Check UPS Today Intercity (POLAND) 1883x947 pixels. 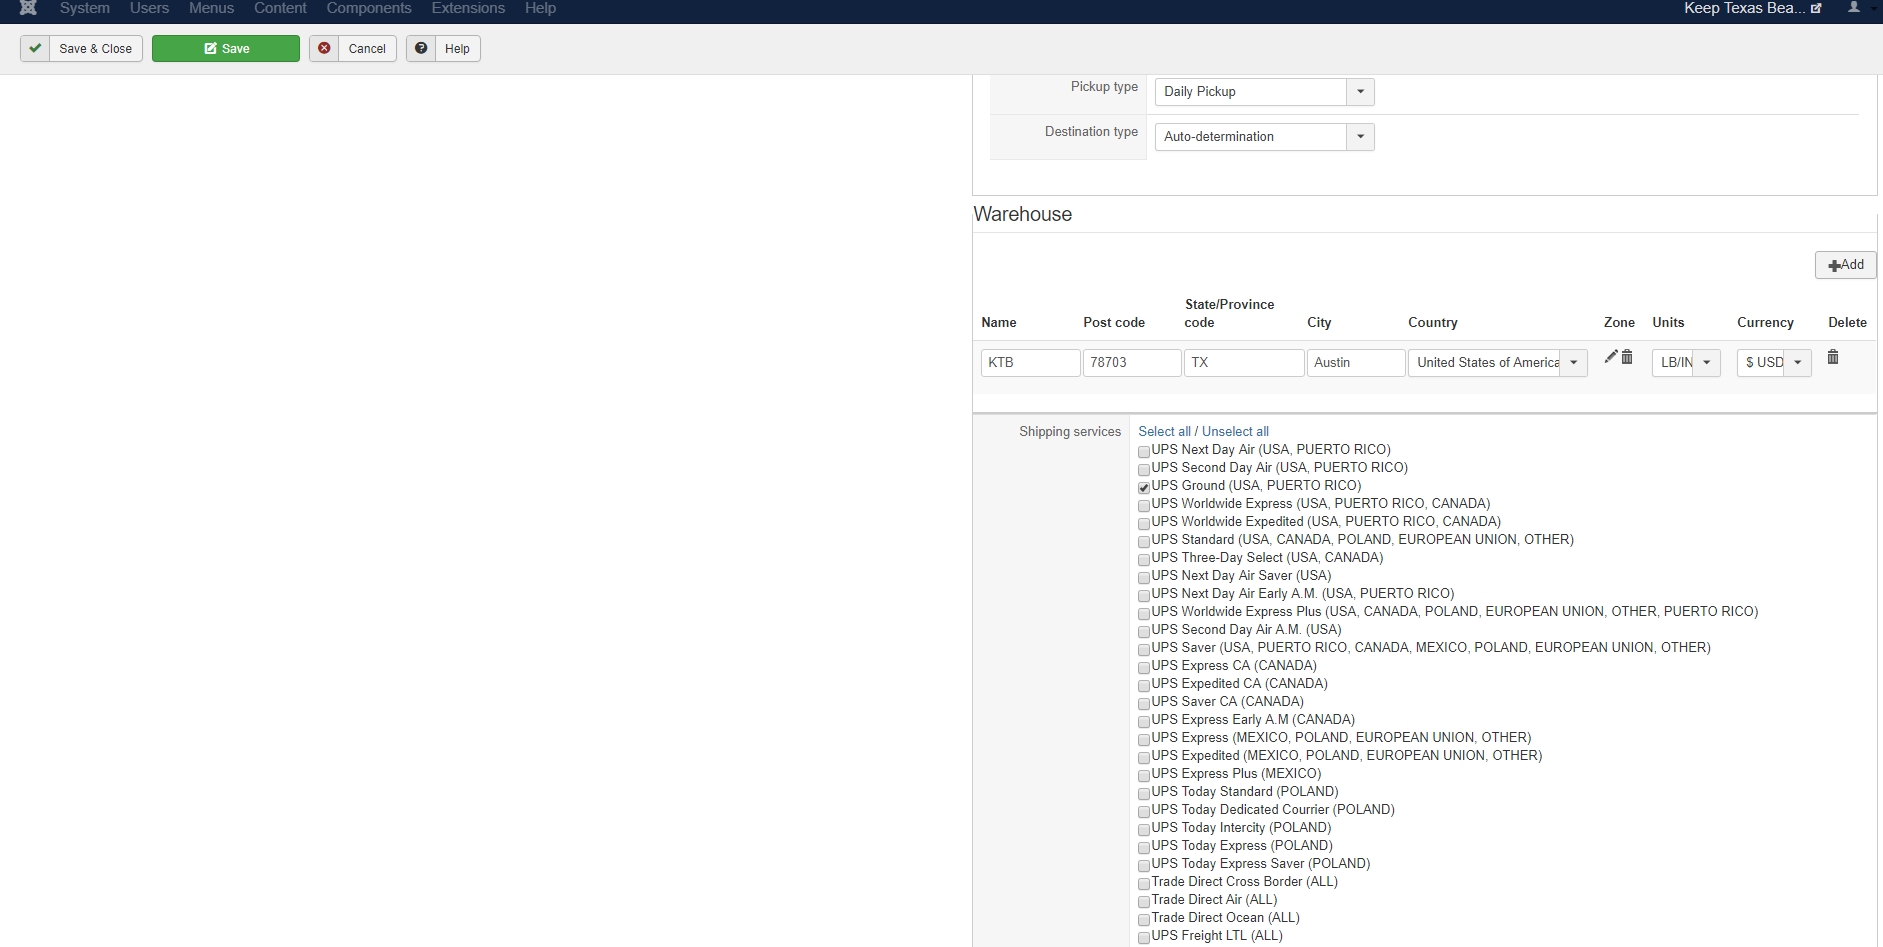pos(1144,830)
